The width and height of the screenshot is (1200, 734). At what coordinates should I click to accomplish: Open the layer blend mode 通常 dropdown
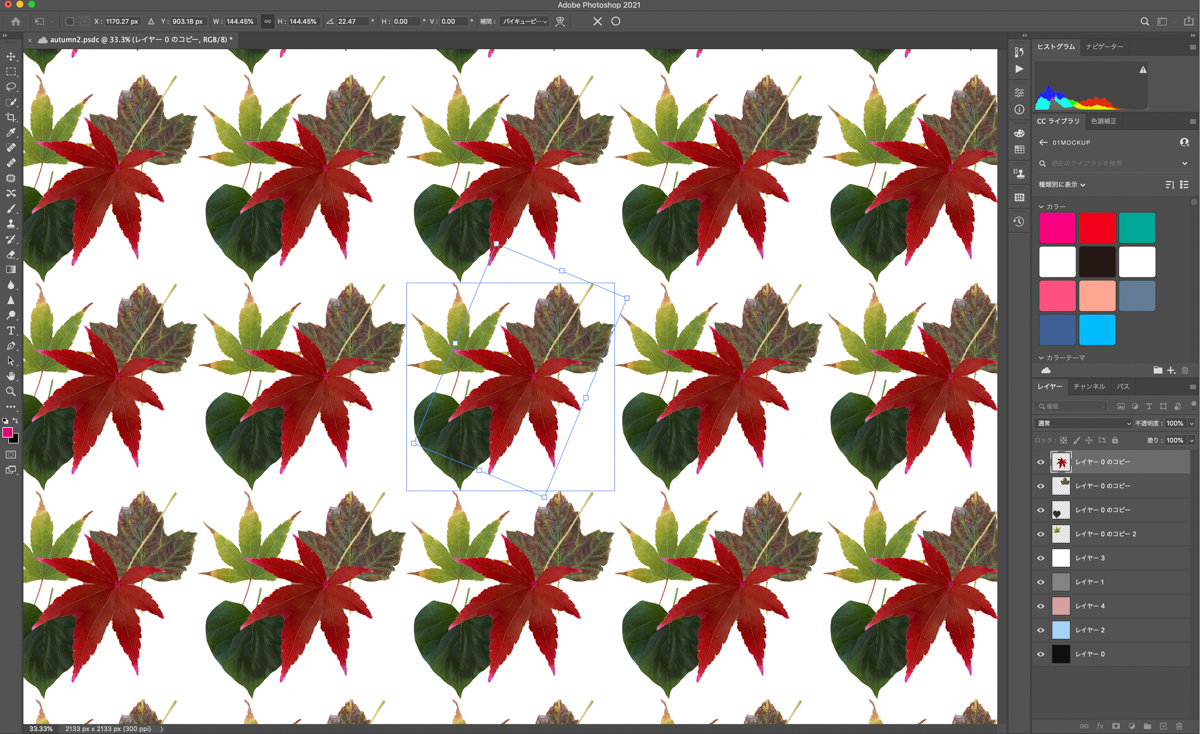tap(1083, 423)
